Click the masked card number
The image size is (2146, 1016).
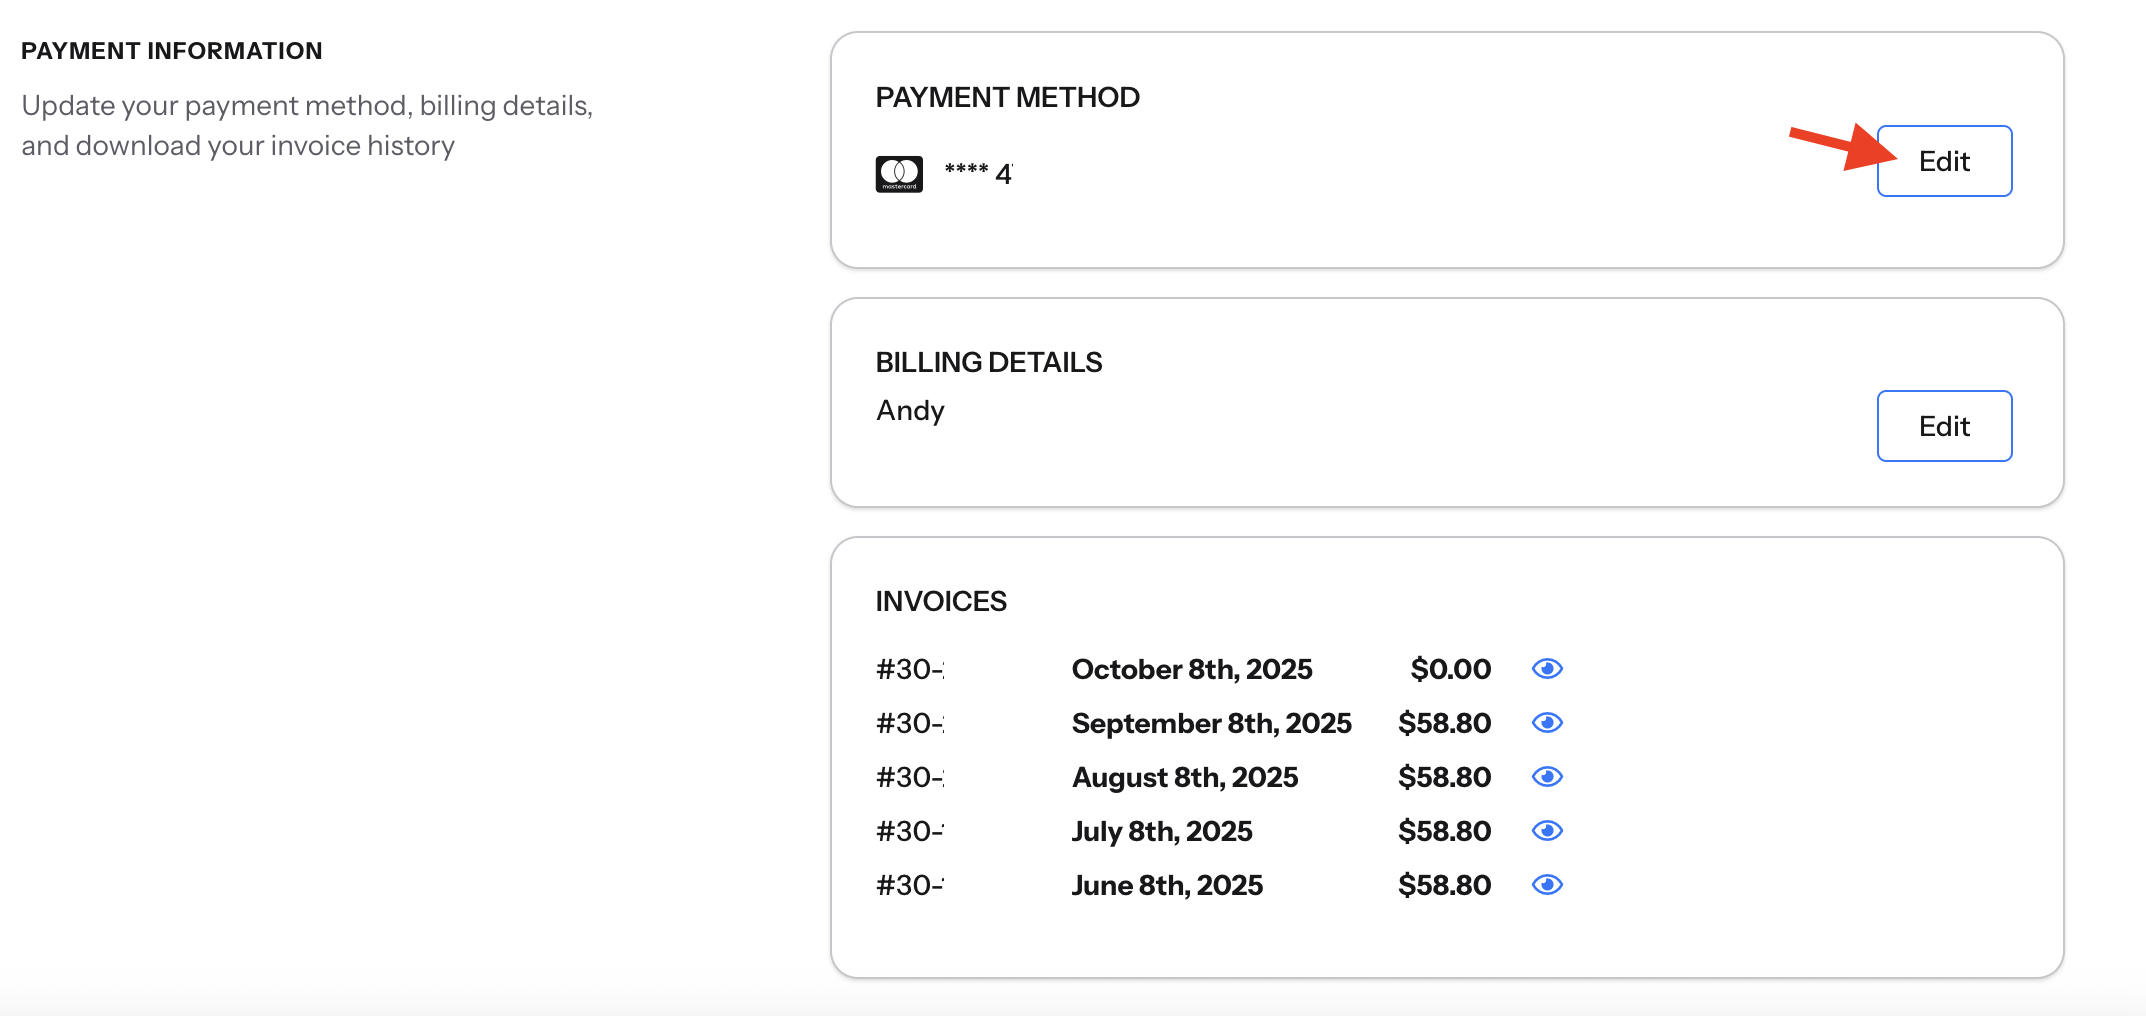tap(978, 173)
